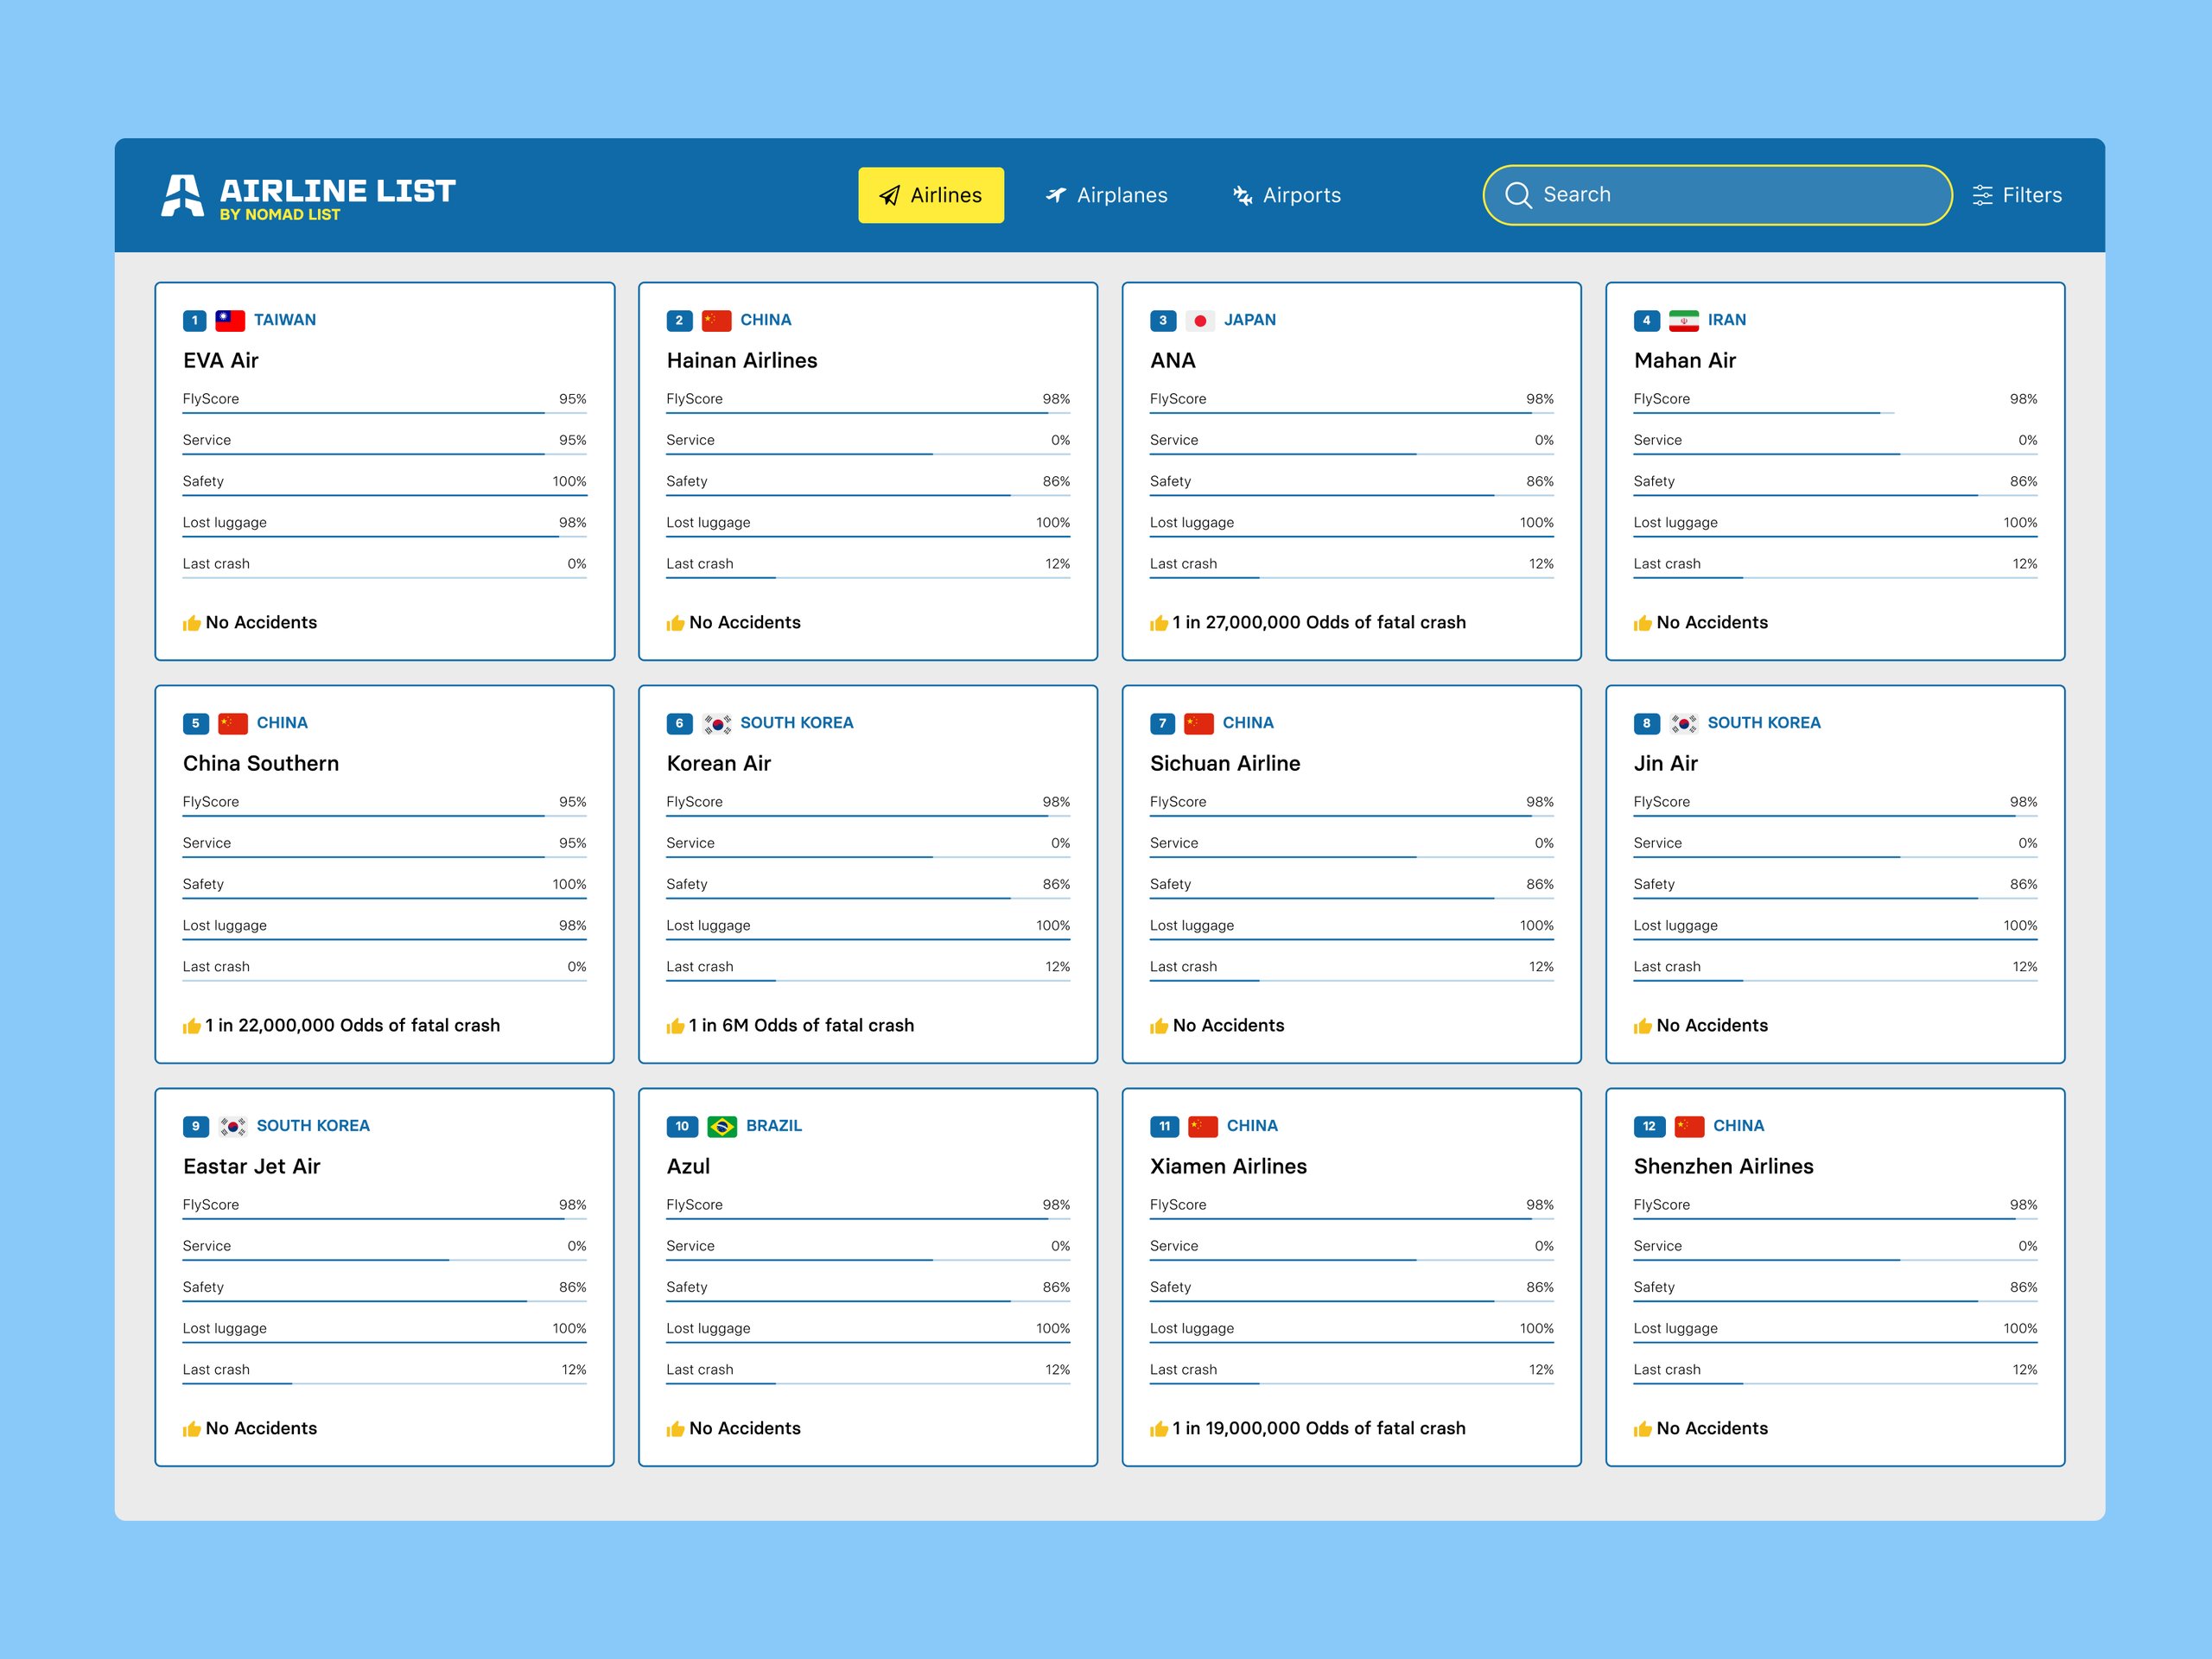Click the South Korea flag on Korean Air card

[x=716, y=723]
